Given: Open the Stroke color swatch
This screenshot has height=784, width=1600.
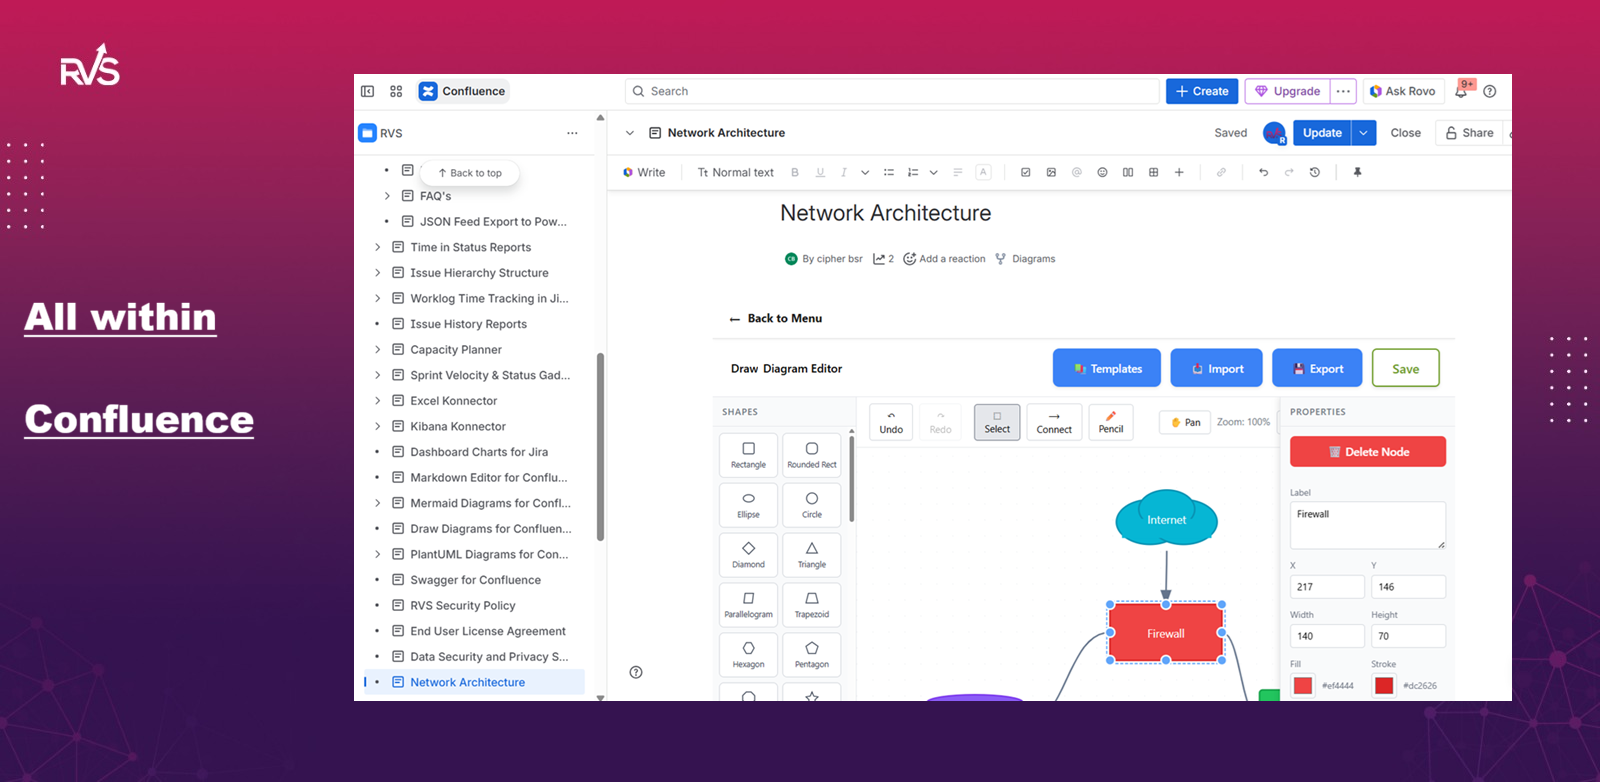Looking at the screenshot, I should coord(1384,686).
